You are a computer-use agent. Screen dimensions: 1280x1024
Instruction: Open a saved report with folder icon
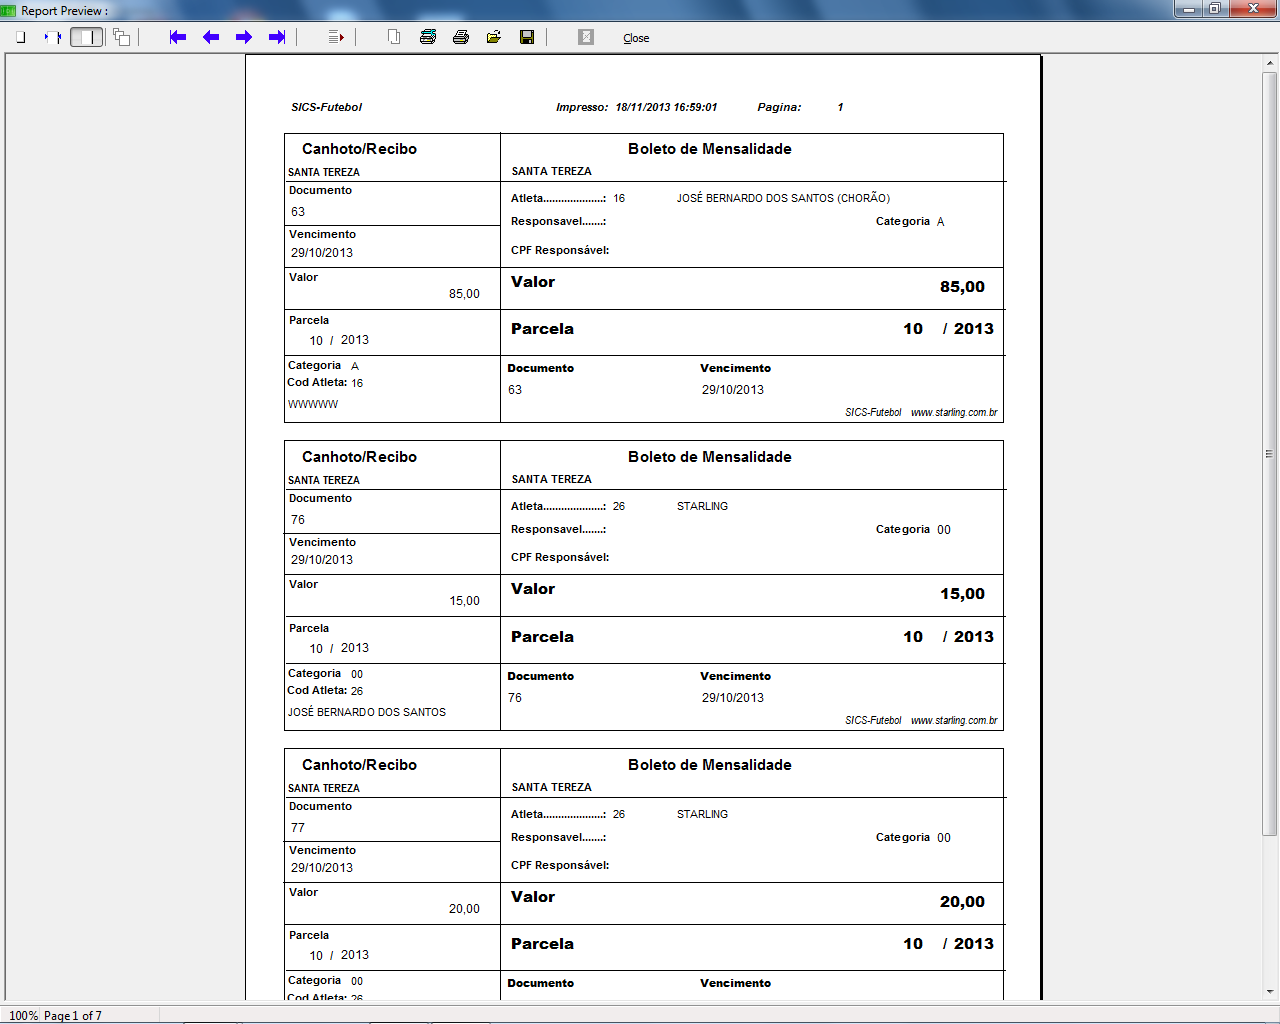pyautogui.click(x=494, y=37)
